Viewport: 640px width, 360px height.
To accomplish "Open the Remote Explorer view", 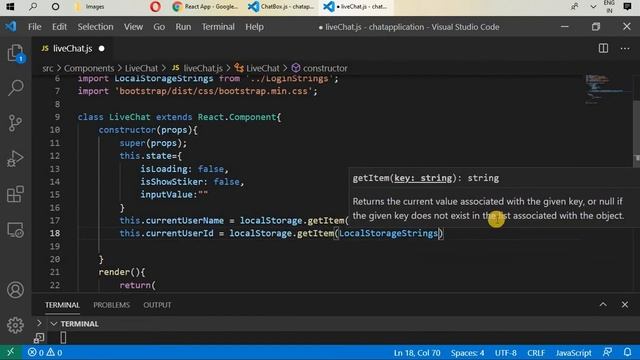I will [x=16, y=230].
